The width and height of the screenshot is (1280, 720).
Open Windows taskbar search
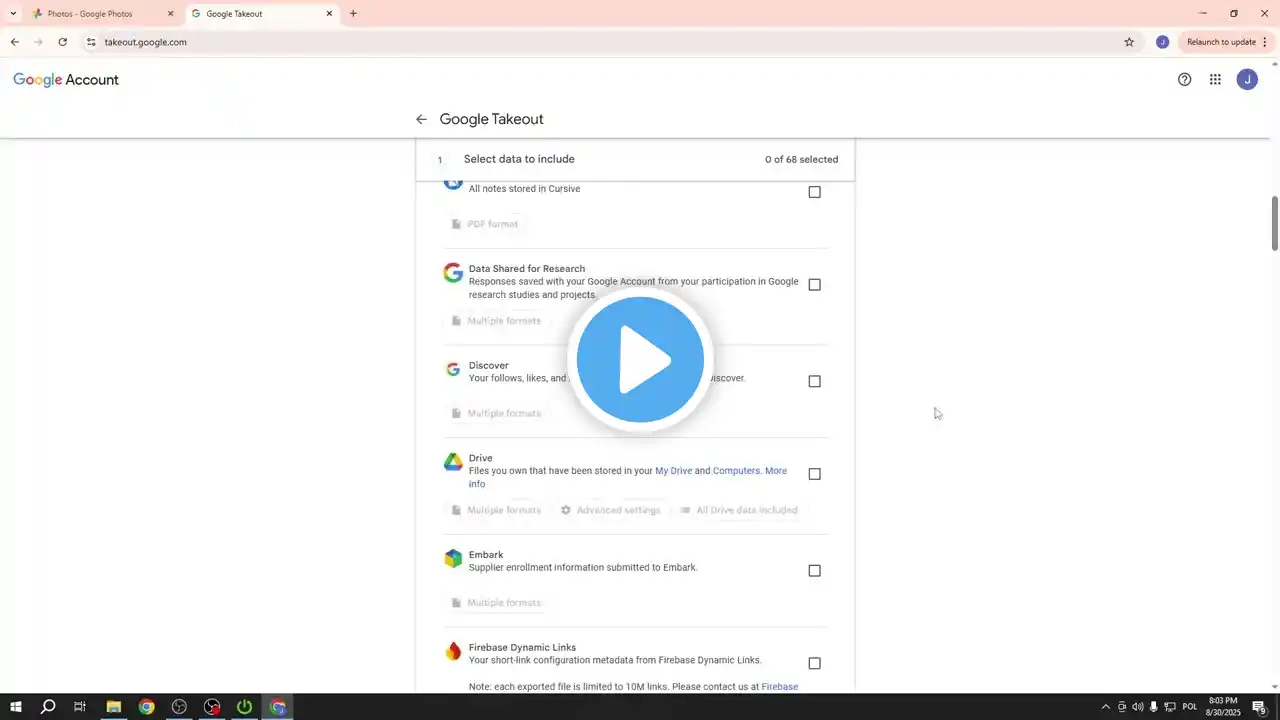[47, 707]
